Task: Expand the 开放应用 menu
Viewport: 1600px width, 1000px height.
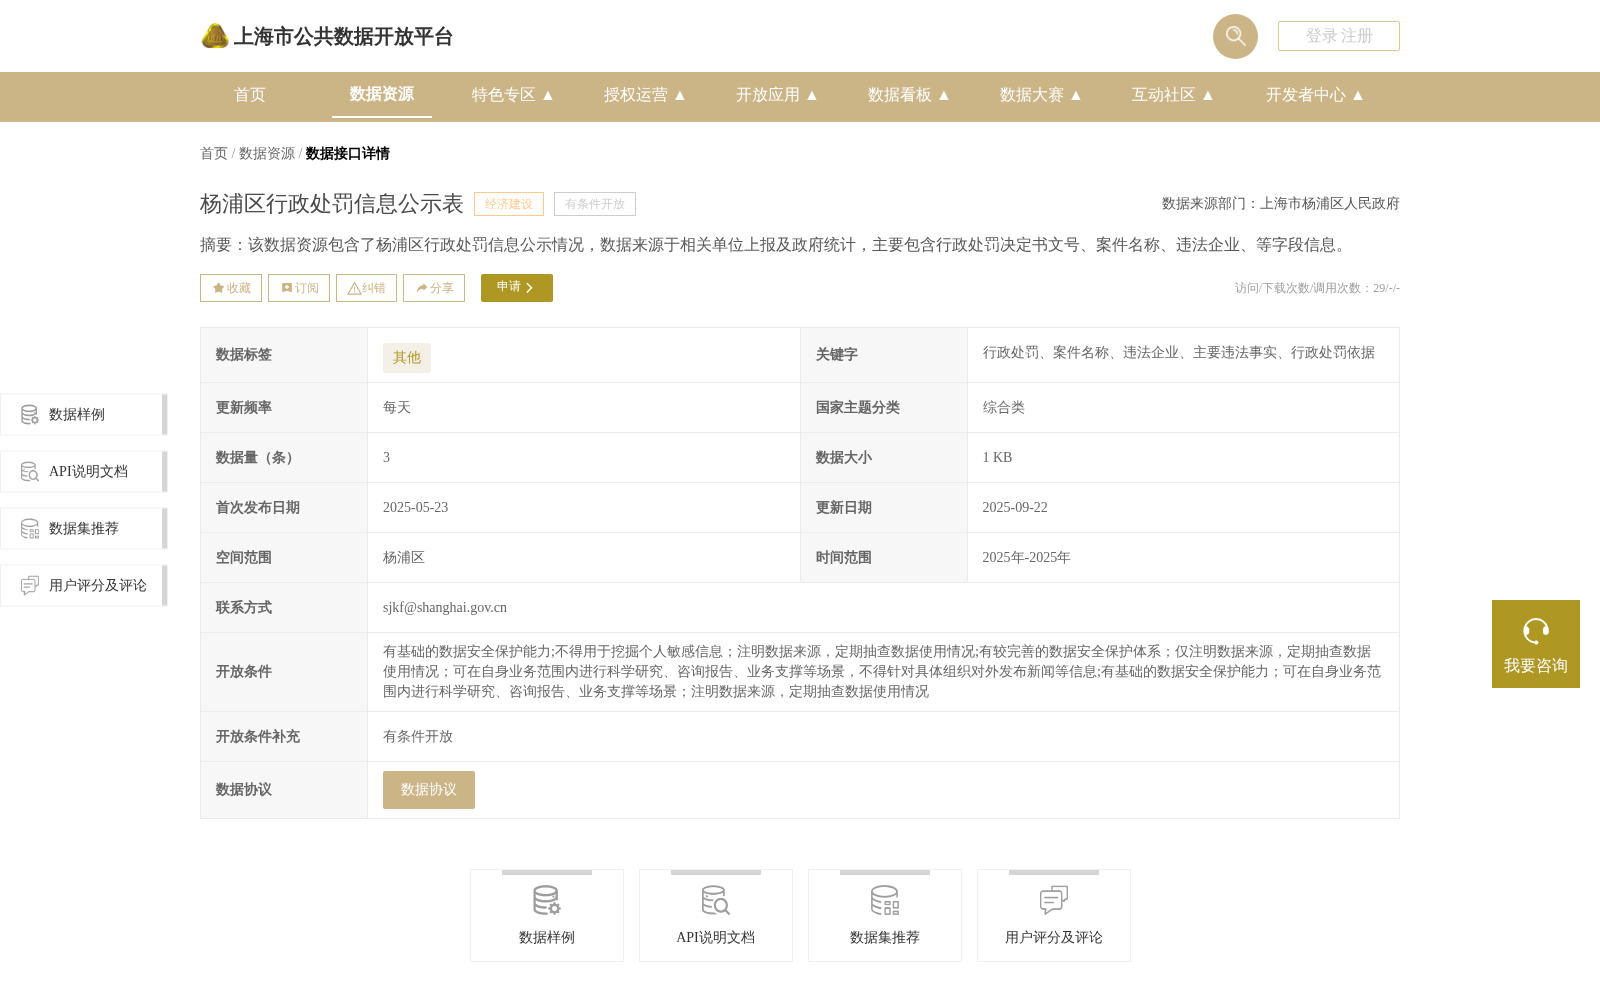Action: 777,95
